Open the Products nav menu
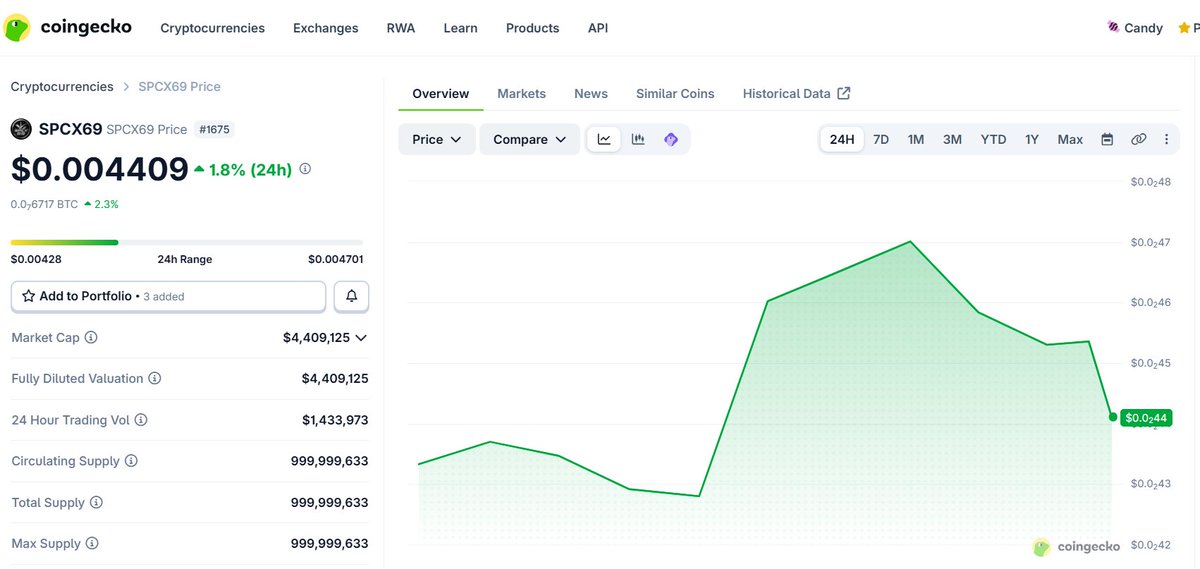 pyautogui.click(x=533, y=28)
